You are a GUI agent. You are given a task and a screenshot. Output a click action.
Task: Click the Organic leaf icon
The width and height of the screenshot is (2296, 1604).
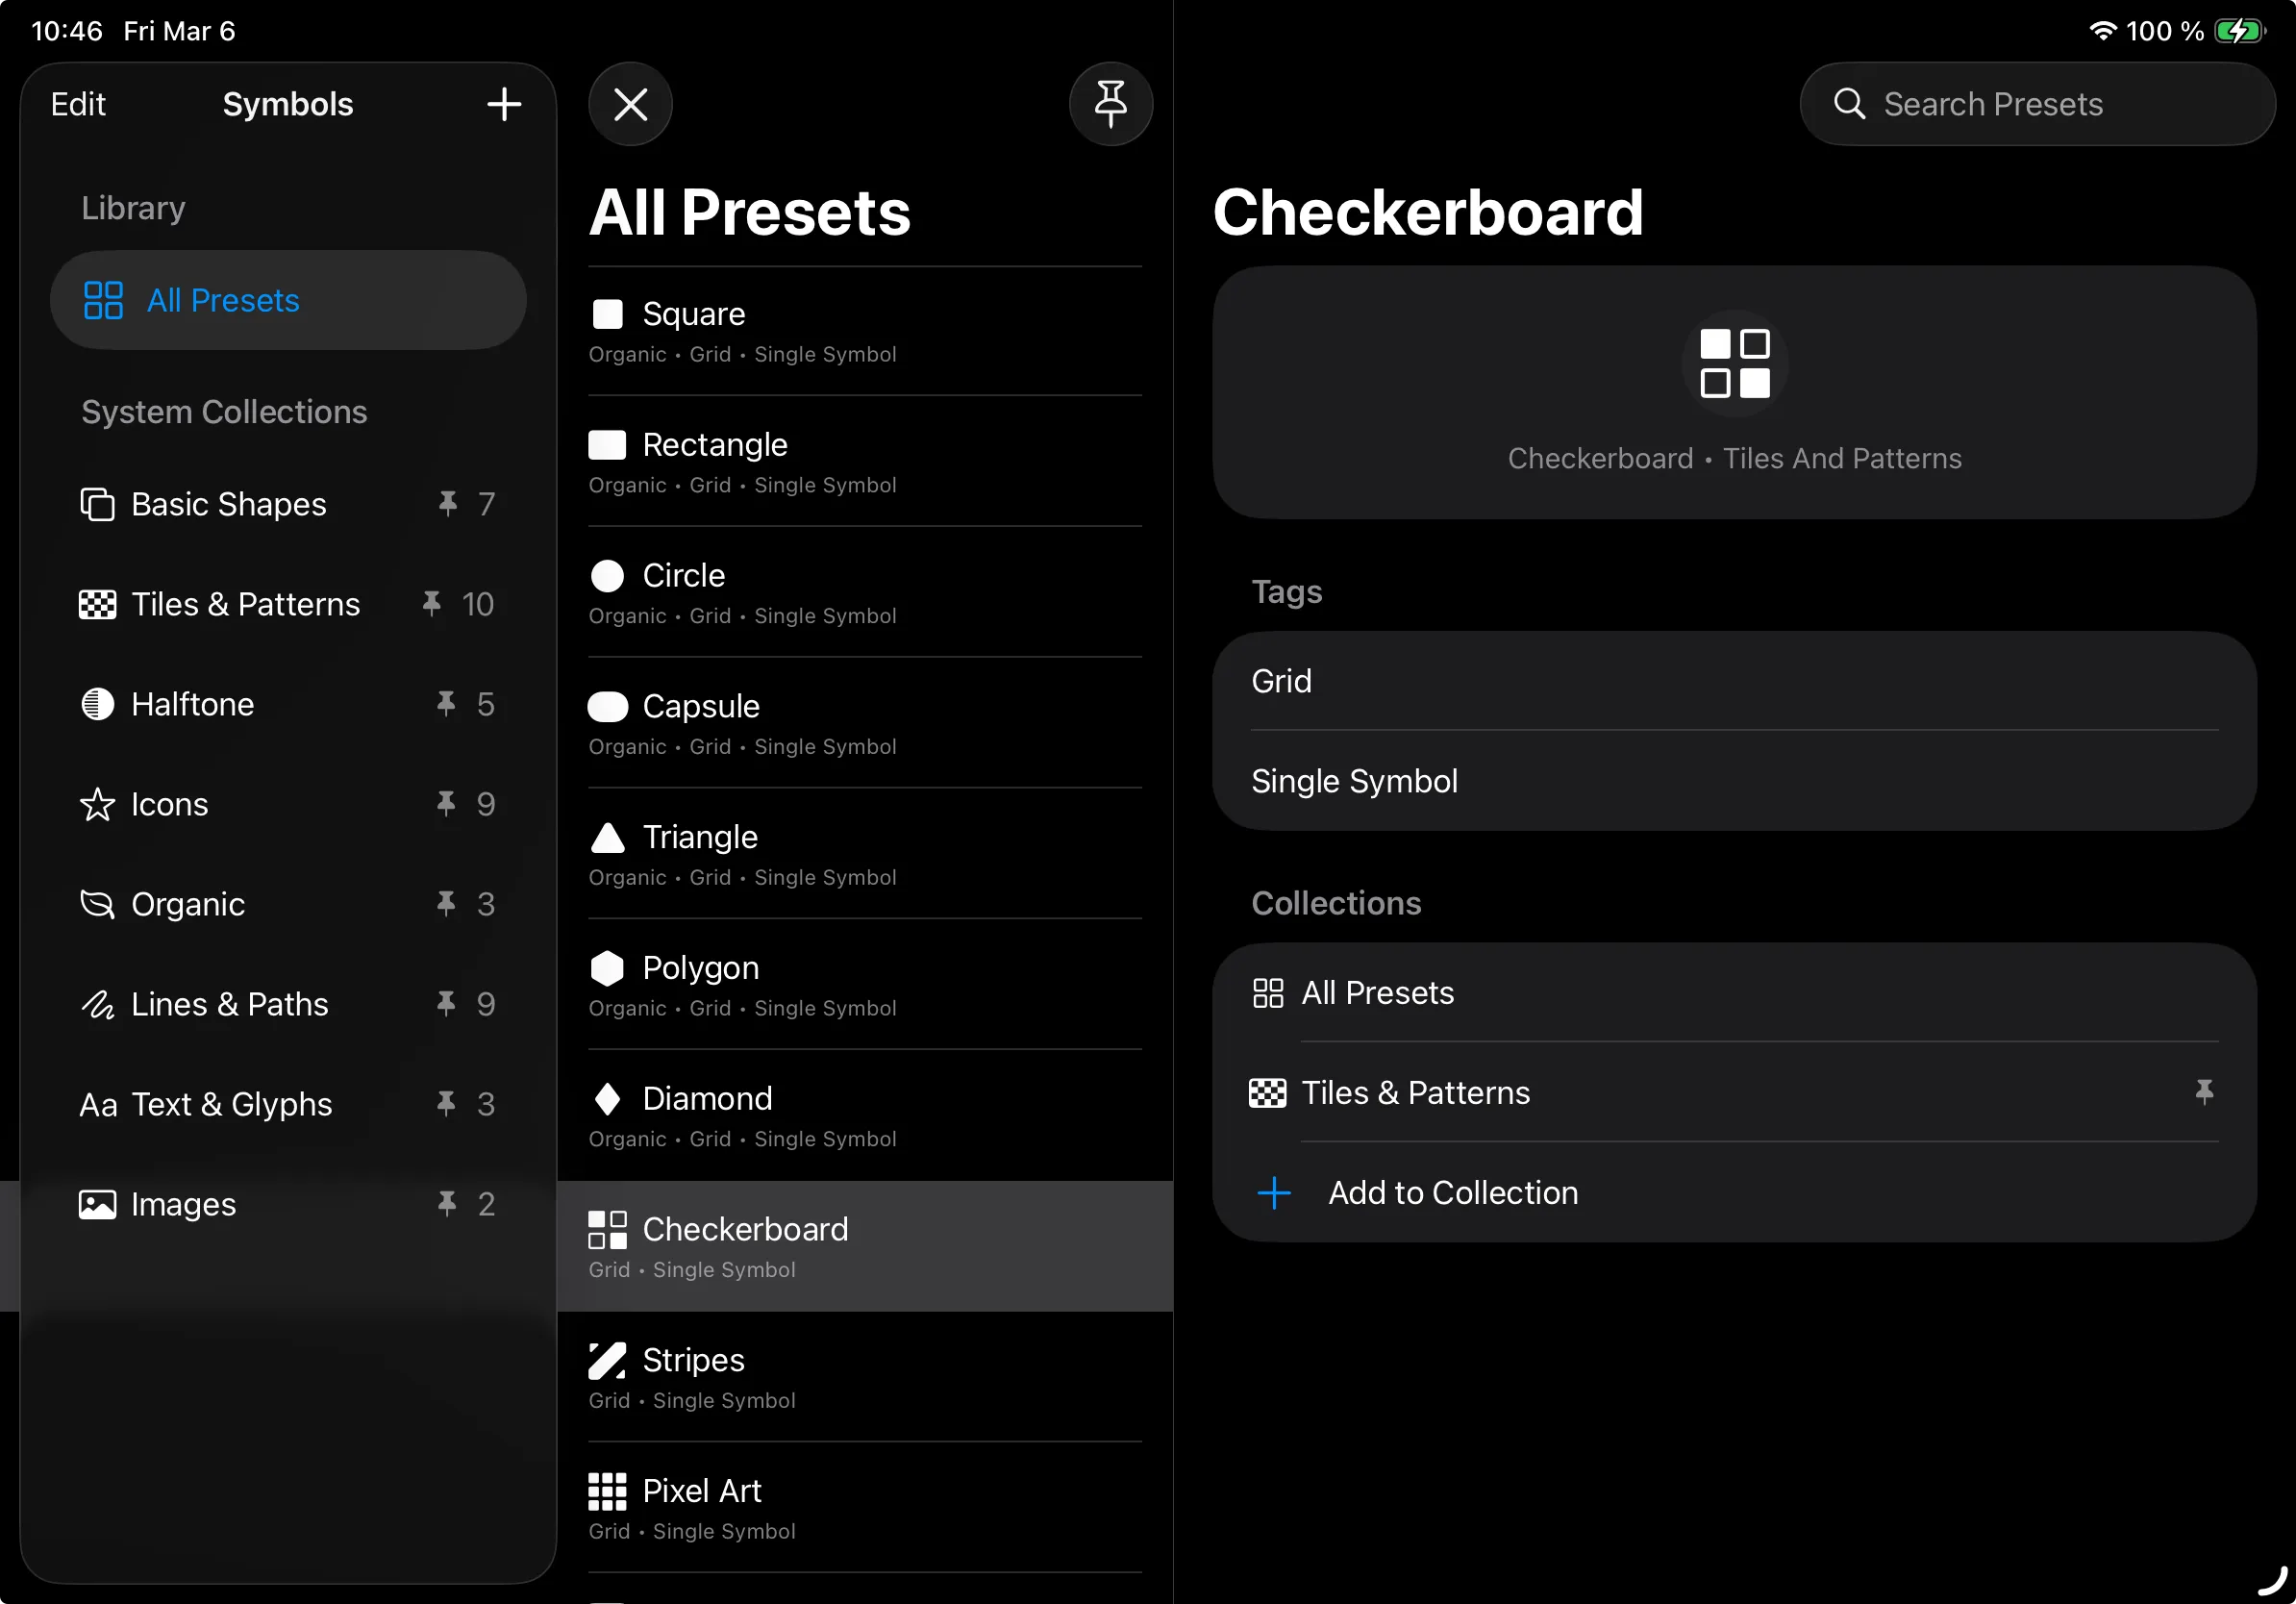pos(97,904)
